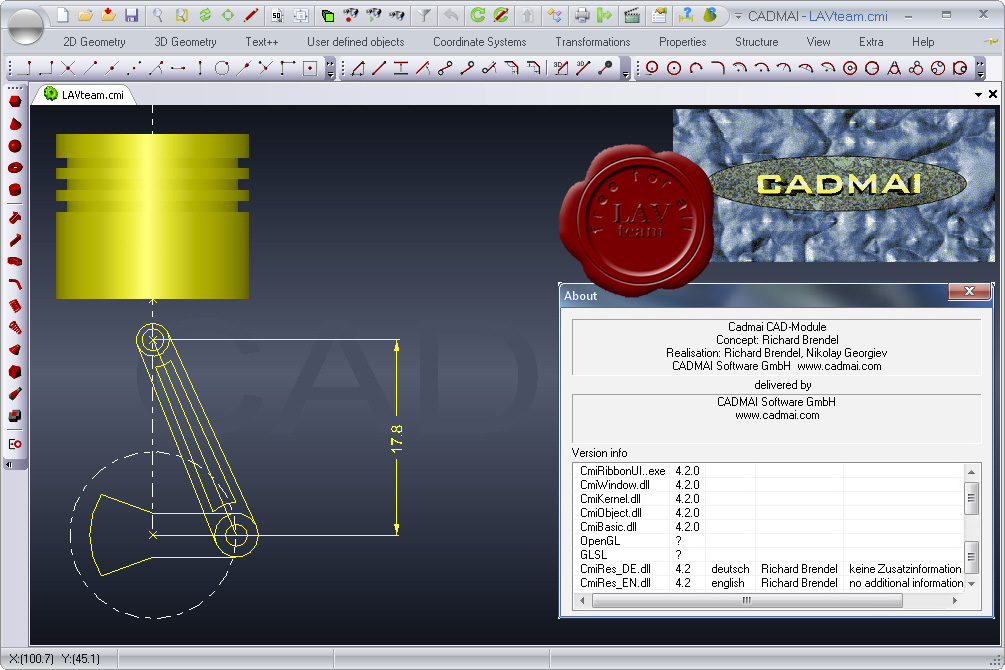Click the film clapperboard icon
Viewport: 1005px width, 670px height.
(632, 15)
